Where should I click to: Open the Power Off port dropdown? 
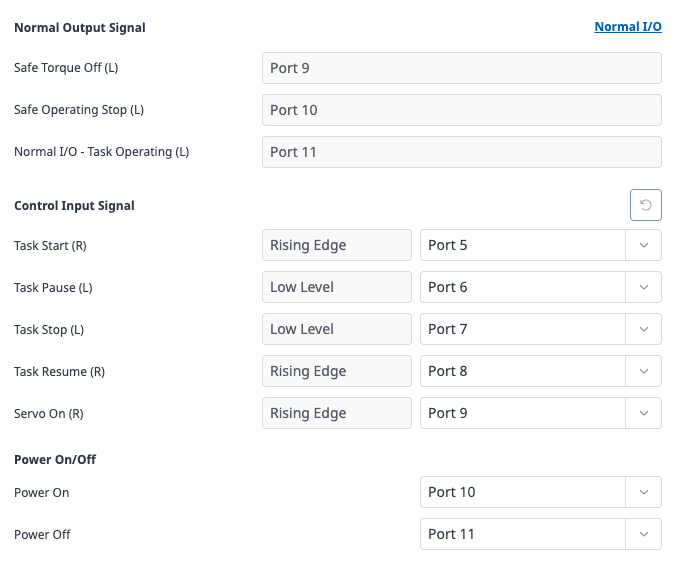click(x=643, y=534)
